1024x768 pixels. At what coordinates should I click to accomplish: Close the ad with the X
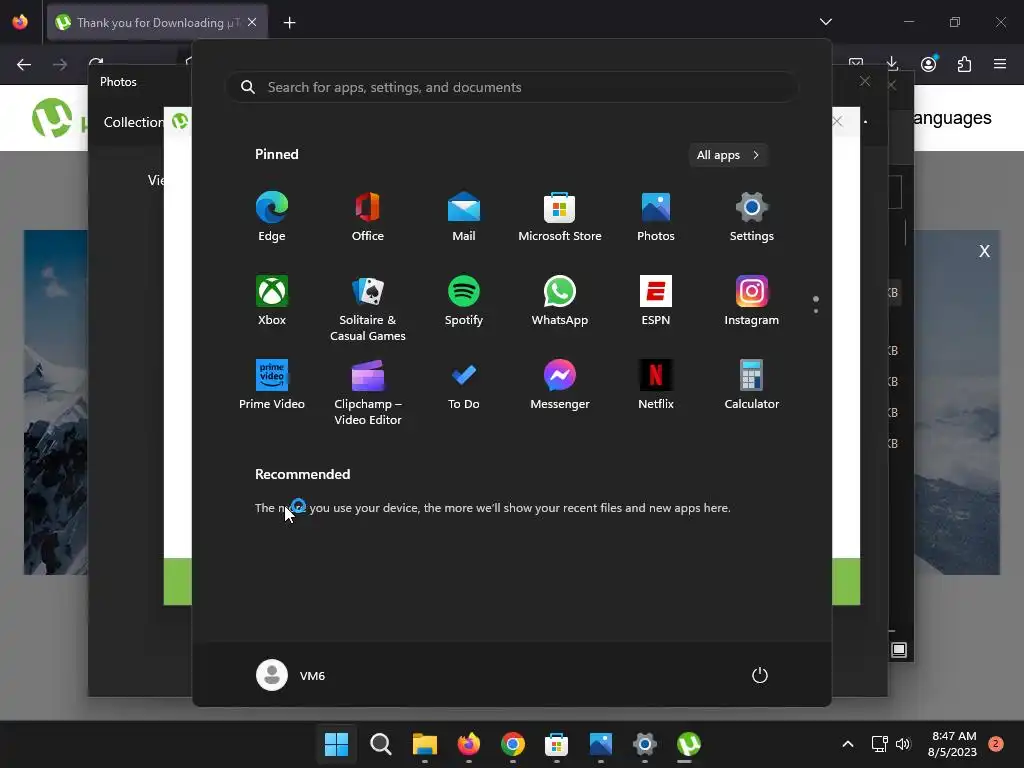click(x=984, y=251)
